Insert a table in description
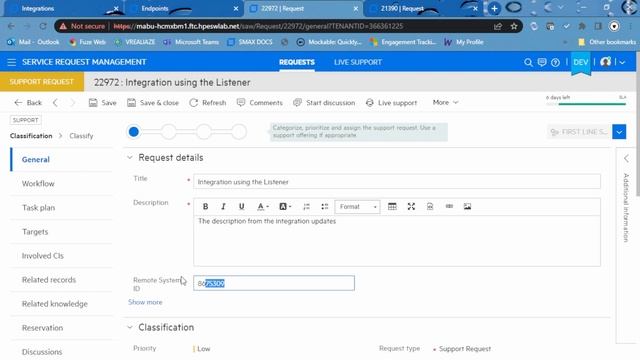This screenshot has height=360, width=640. coord(392,207)
